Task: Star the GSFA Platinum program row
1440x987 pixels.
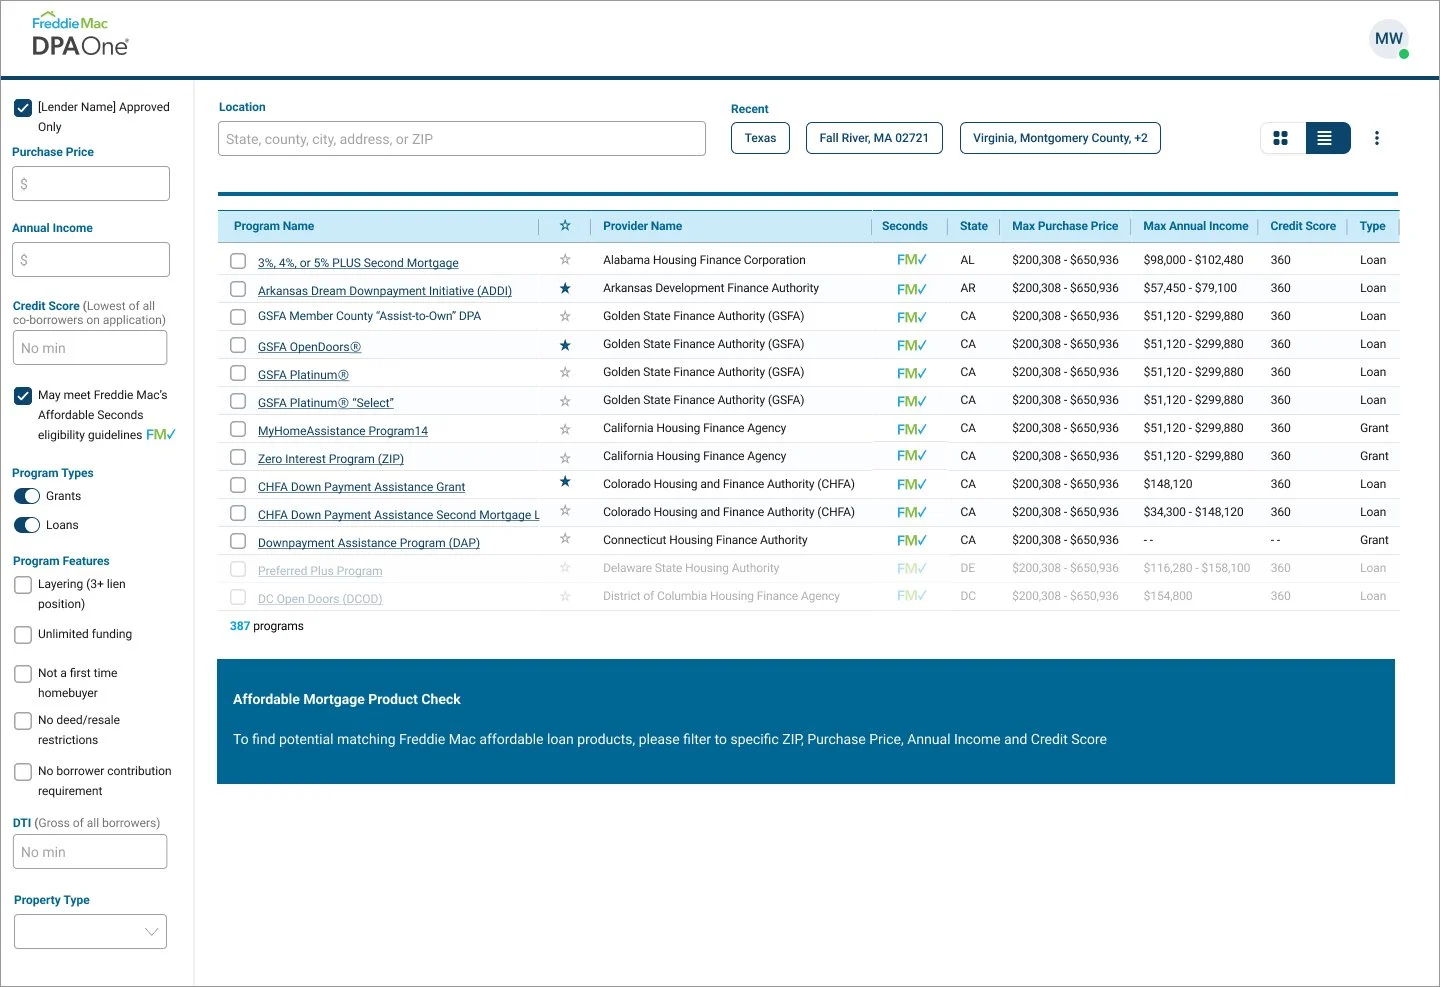Action: (x=565, y=373)
